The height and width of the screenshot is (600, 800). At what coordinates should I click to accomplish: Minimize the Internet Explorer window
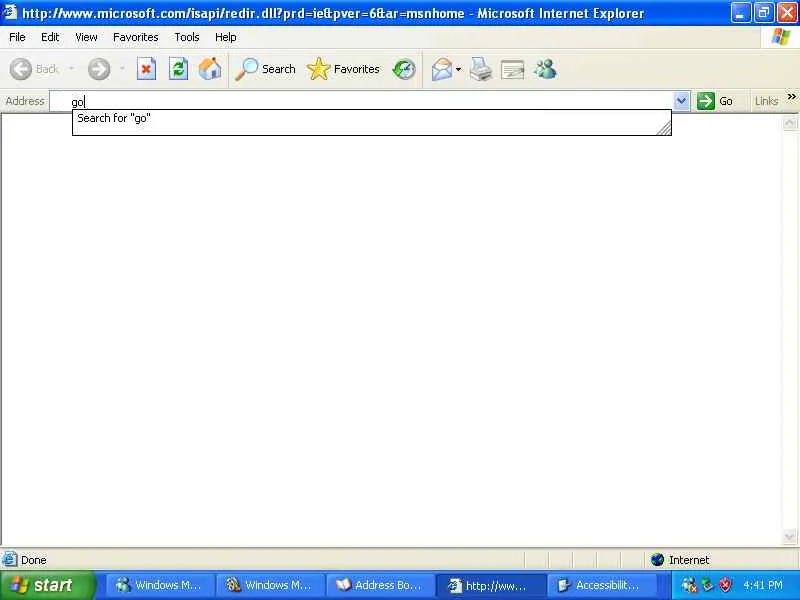click(740, 13)
